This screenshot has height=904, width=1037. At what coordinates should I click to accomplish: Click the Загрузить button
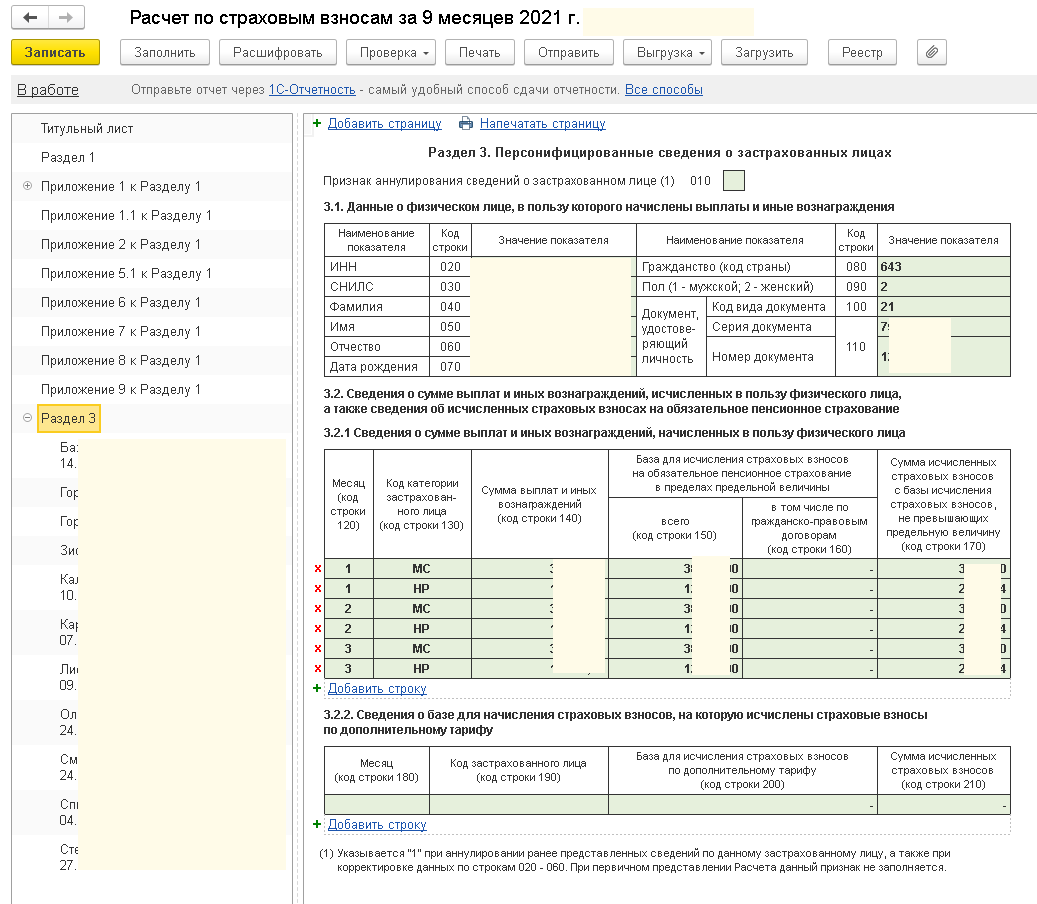pos(764,52)
